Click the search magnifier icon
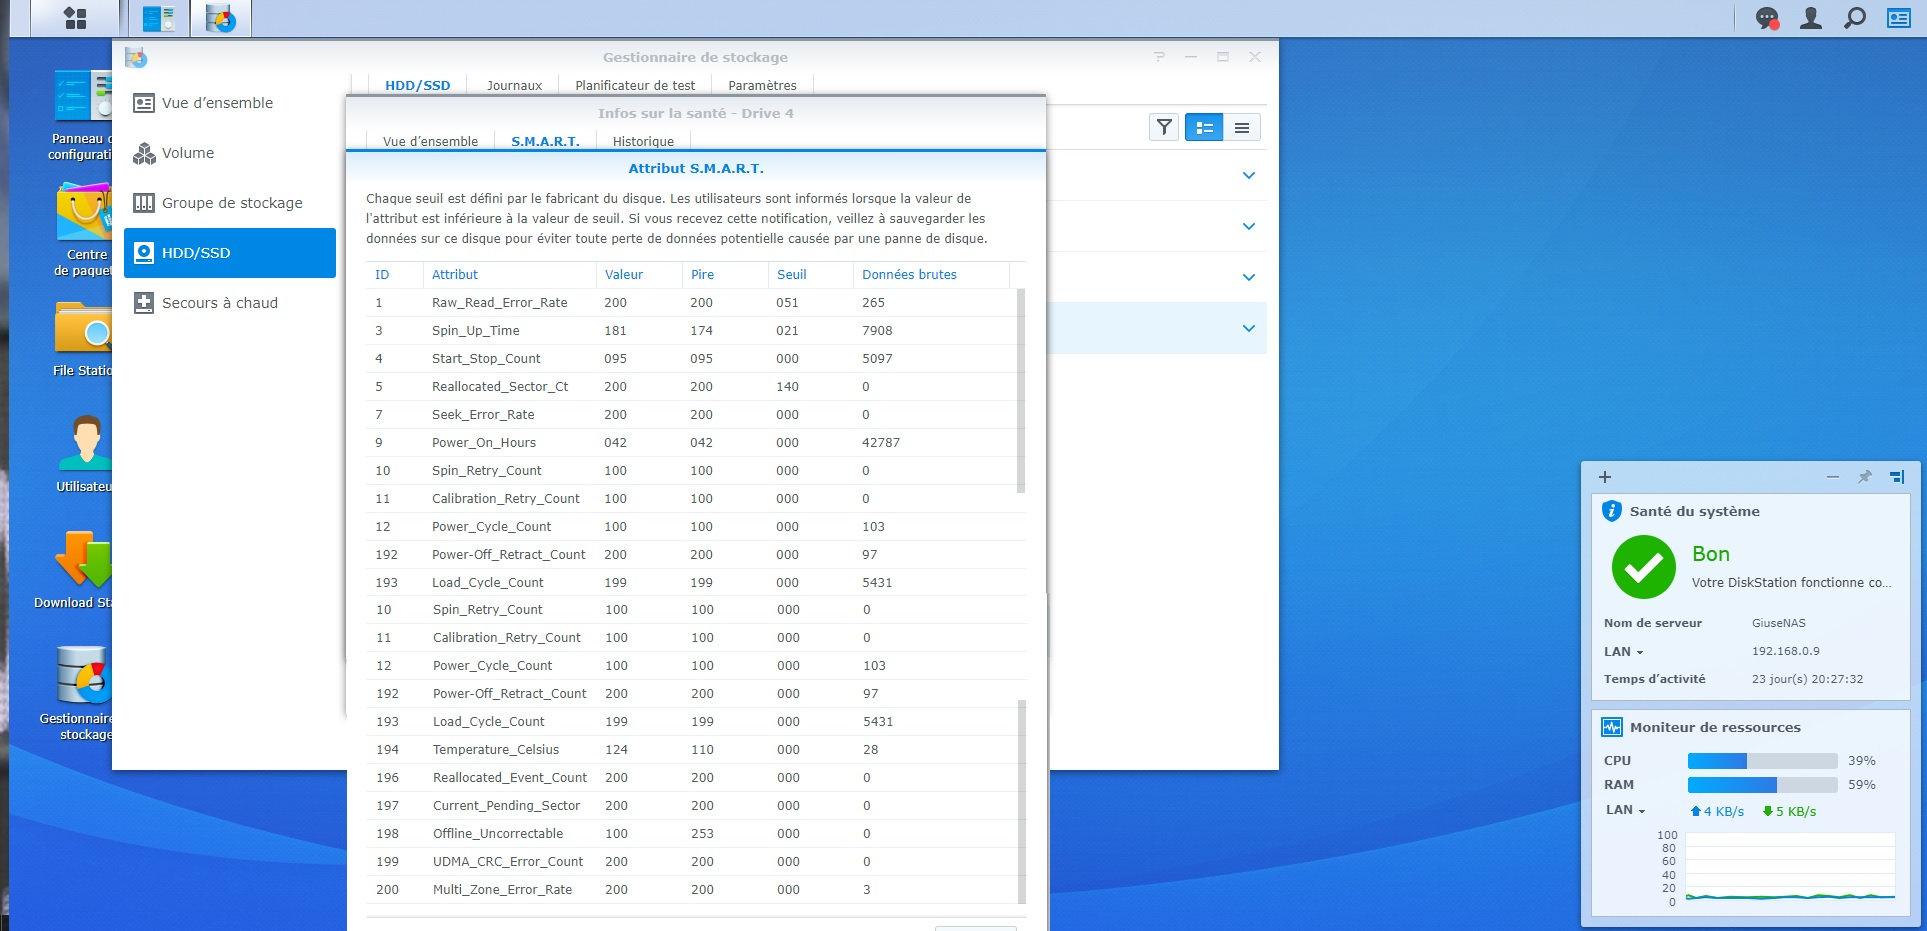This screenshot has height=931, width=1927. click(x=1855, y=18)
